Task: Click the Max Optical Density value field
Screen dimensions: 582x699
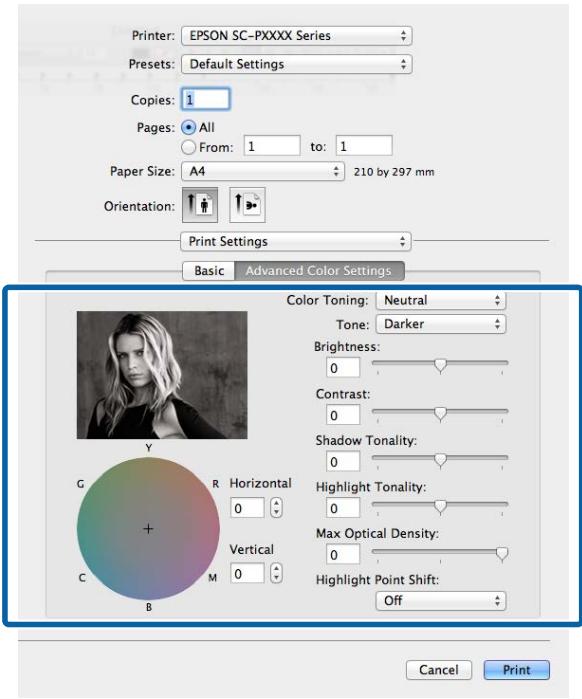Action: pyautogui.click(x=343, y=555)
